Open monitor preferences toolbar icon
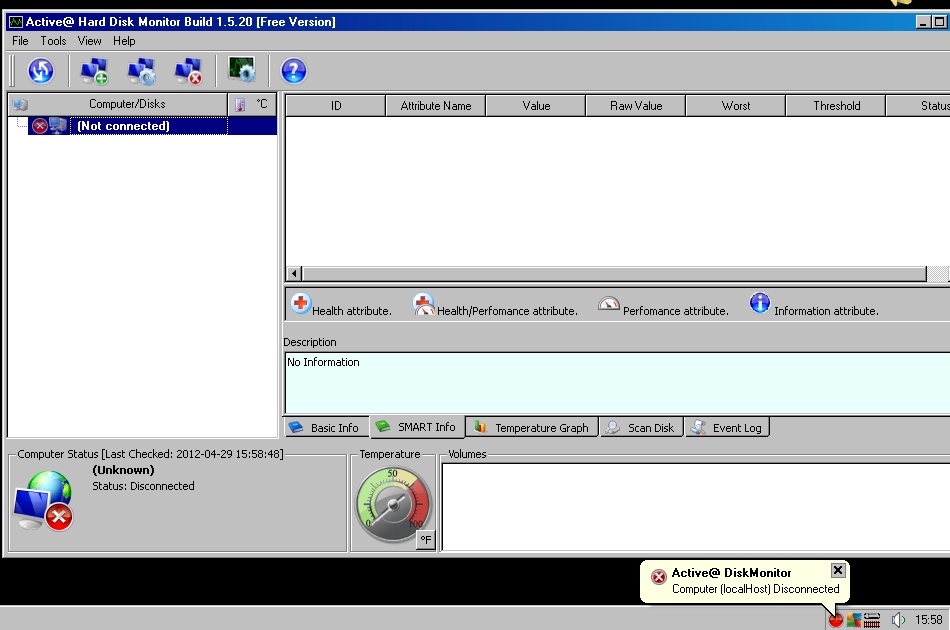950x630 pixels. click(242, 70)
